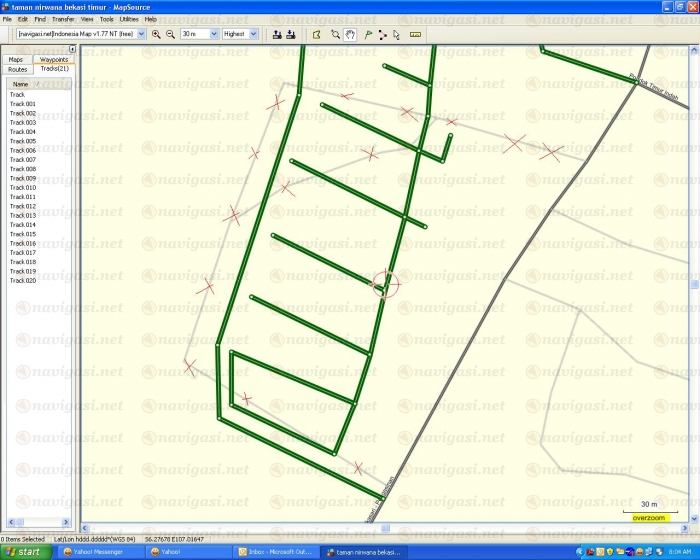The image size is (700, 560).
Task: Open the Transfer menu
Action: (x=63, y=19)
